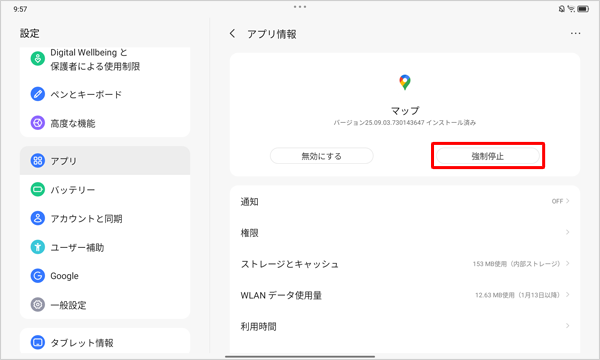Tap the Digital Wellbeing icon
Screen dimensions: 600x360
click(x=38, y=59)
